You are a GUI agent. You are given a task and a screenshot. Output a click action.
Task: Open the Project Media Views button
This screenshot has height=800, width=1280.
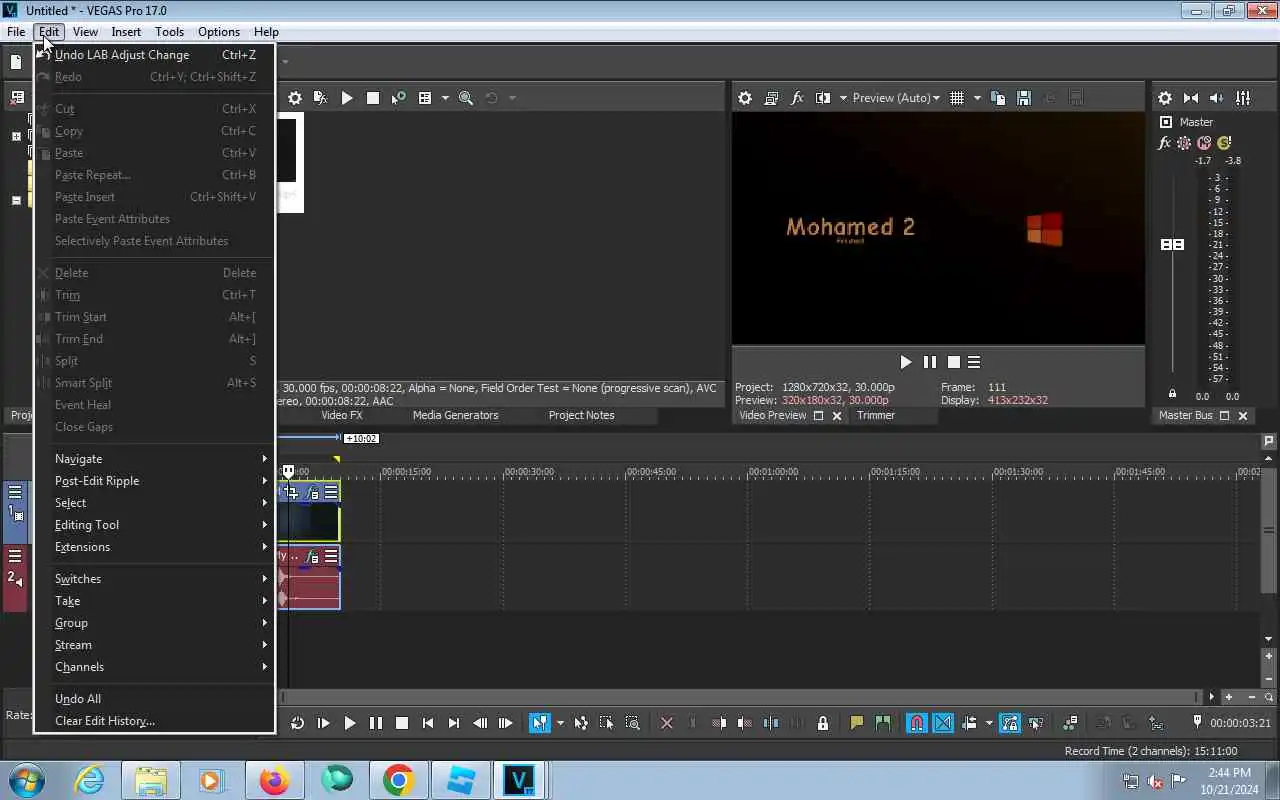coord(425,98)
